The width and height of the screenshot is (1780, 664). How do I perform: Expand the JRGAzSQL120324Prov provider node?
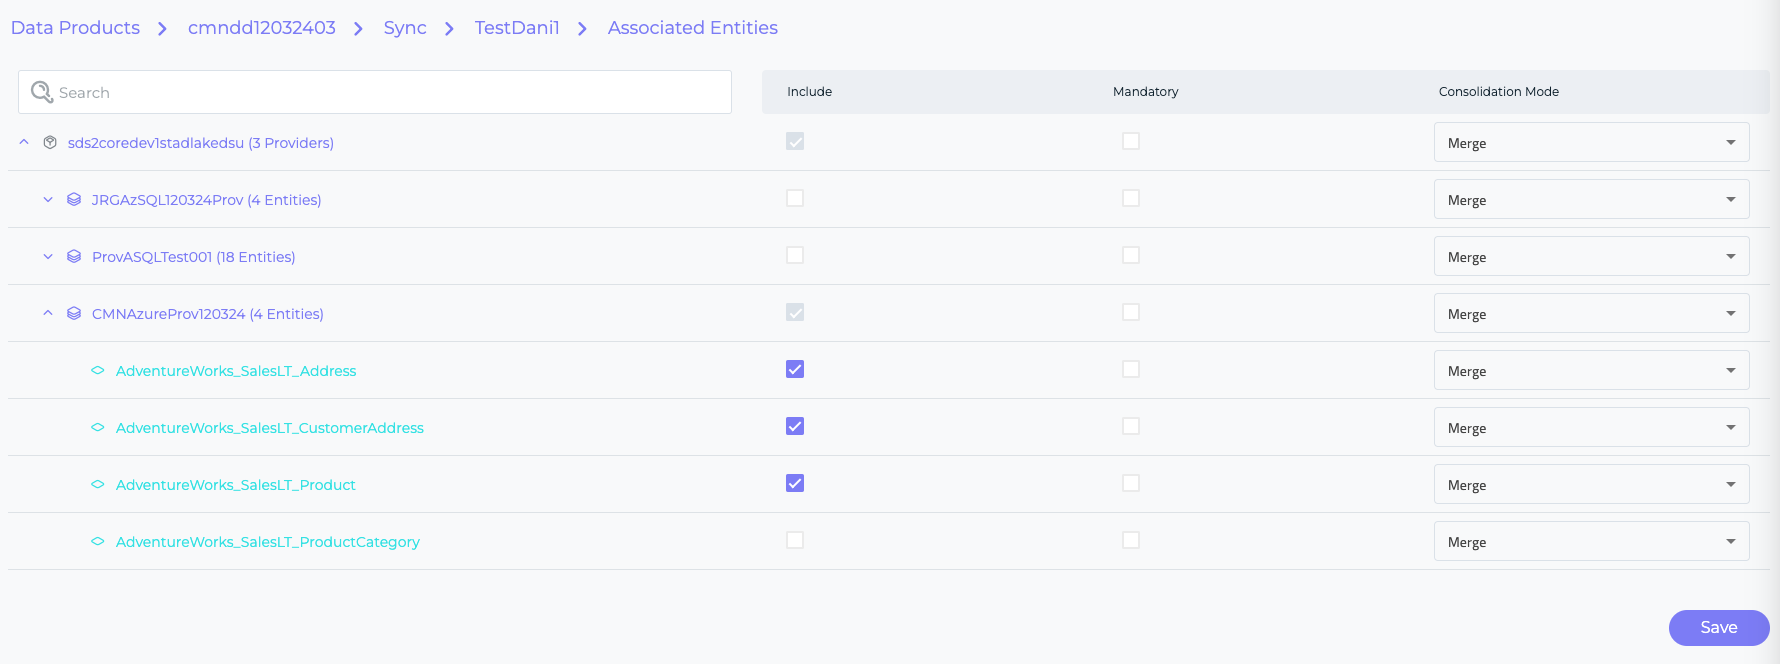48,200
